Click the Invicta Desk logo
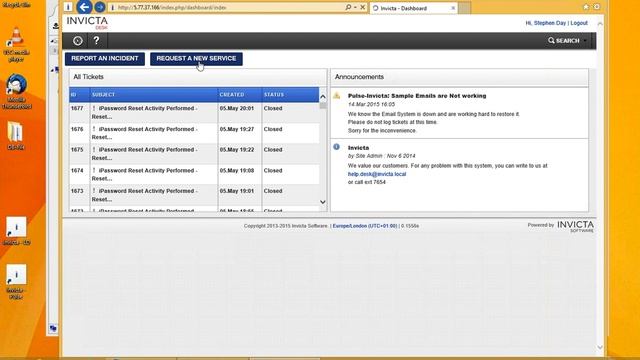 [x=87, y=23]
